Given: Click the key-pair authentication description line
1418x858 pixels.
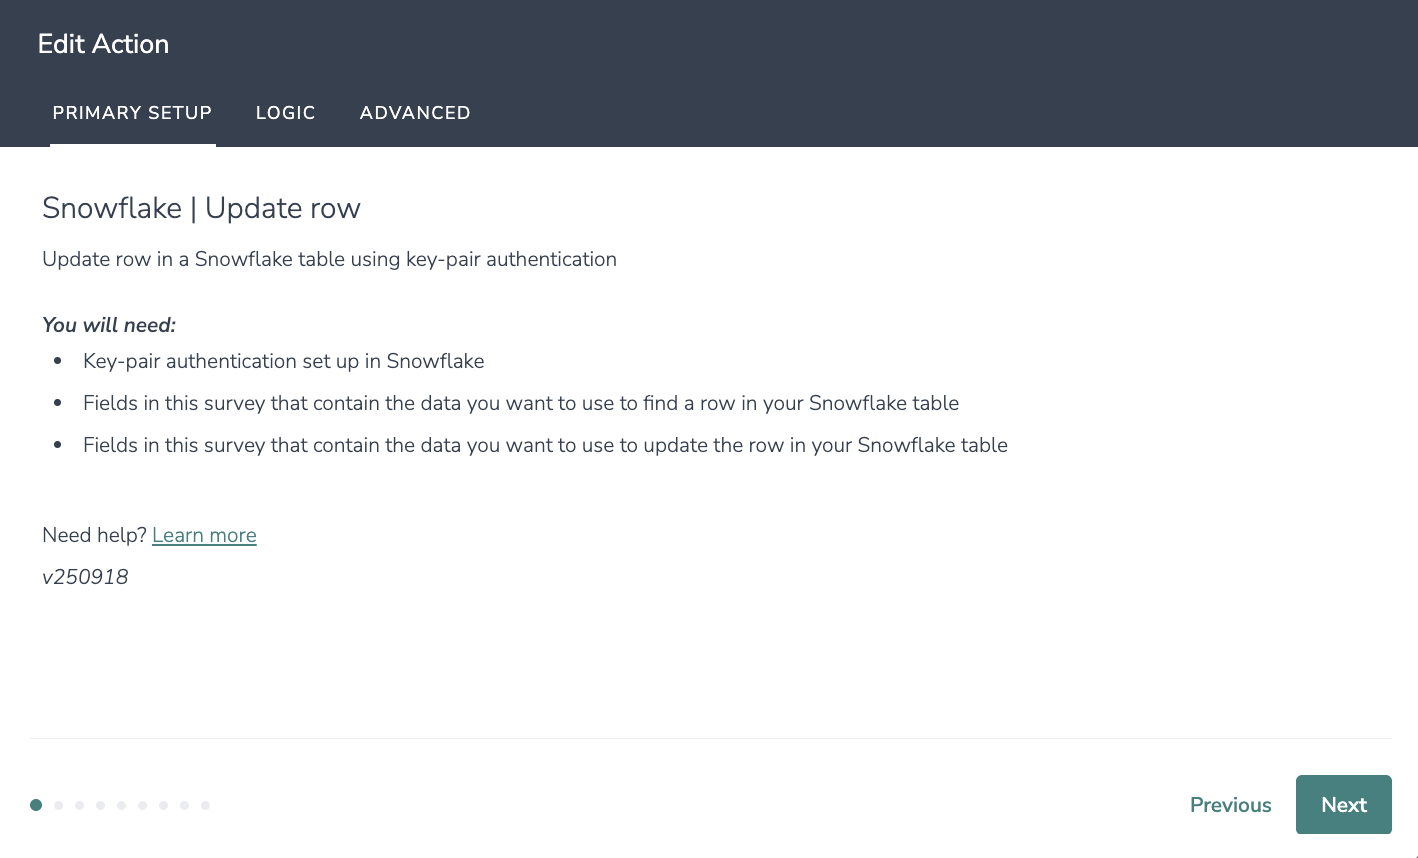Looking at the screenshot, I should (x=329, y=259).
